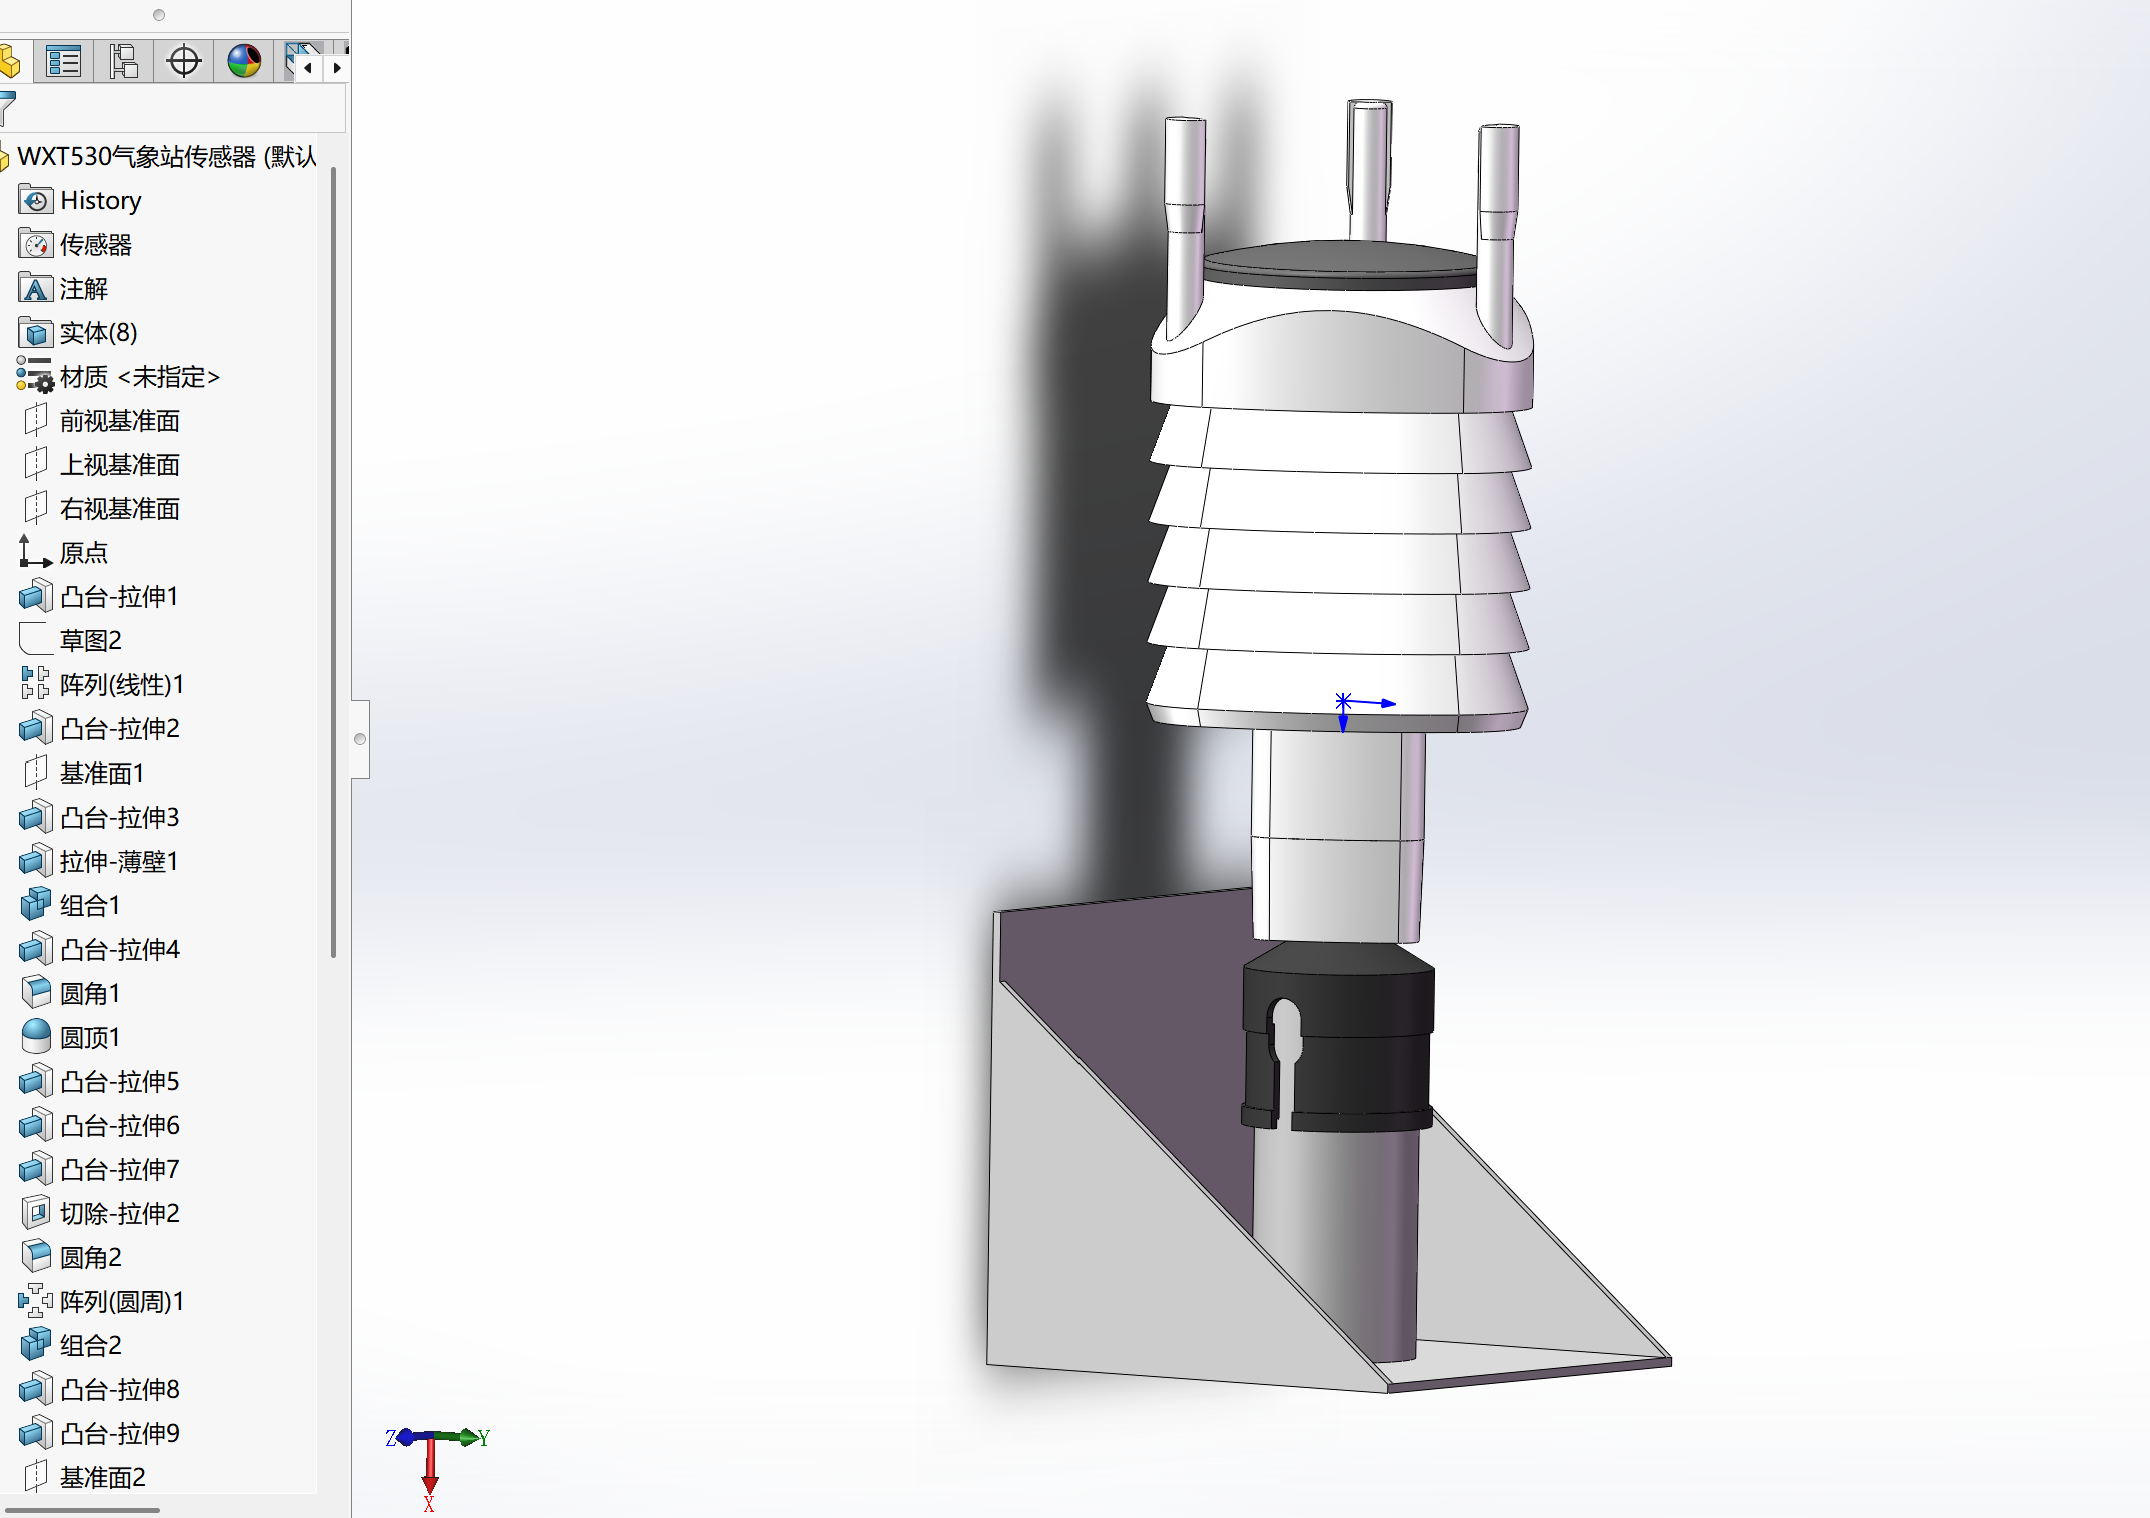Click the right tab-scroll arrow

tap(337, 68)
